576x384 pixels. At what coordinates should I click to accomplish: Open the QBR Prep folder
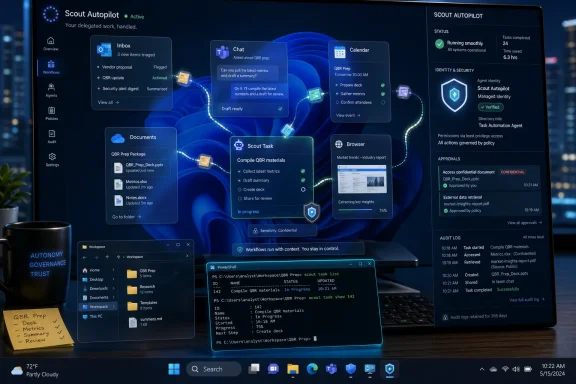click(141, 273)
